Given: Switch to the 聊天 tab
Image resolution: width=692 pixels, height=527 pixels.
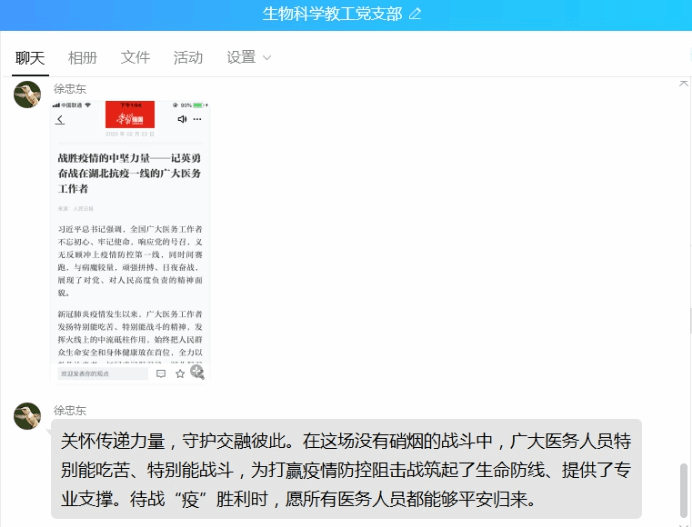Looking at the screenshot, I should pos(30,58).
